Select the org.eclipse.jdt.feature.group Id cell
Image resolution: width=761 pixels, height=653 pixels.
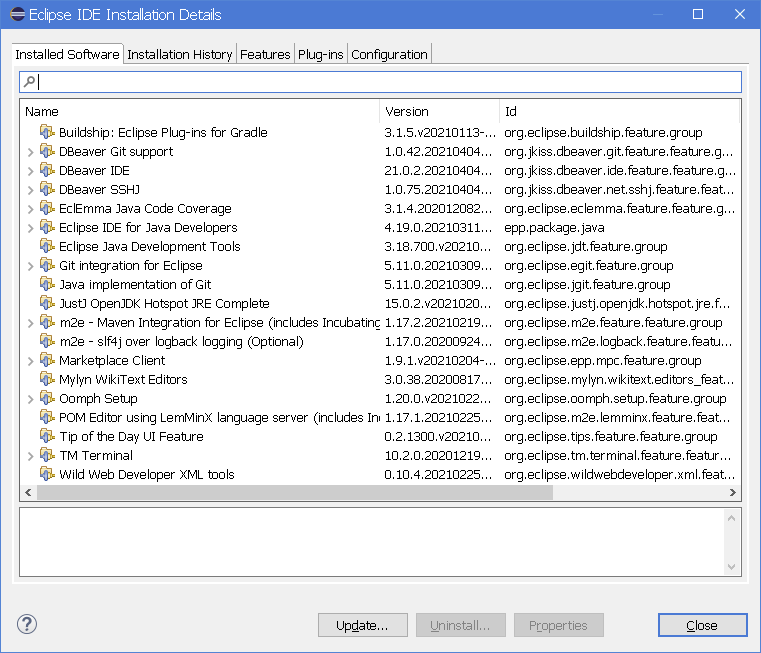coord(586,246)
